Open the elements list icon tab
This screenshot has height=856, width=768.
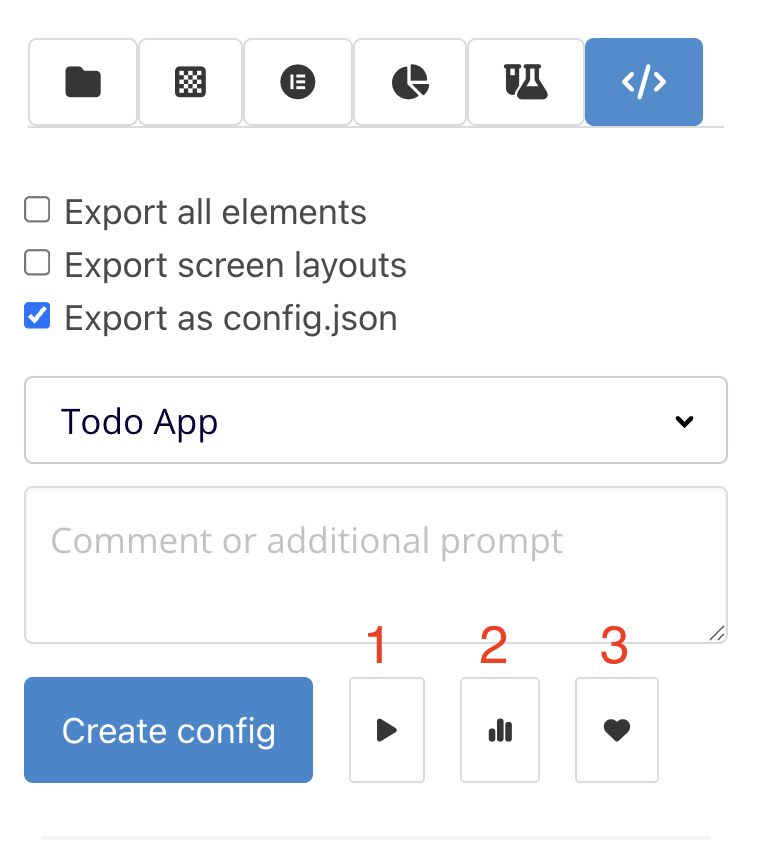click(x=297, y=82)
